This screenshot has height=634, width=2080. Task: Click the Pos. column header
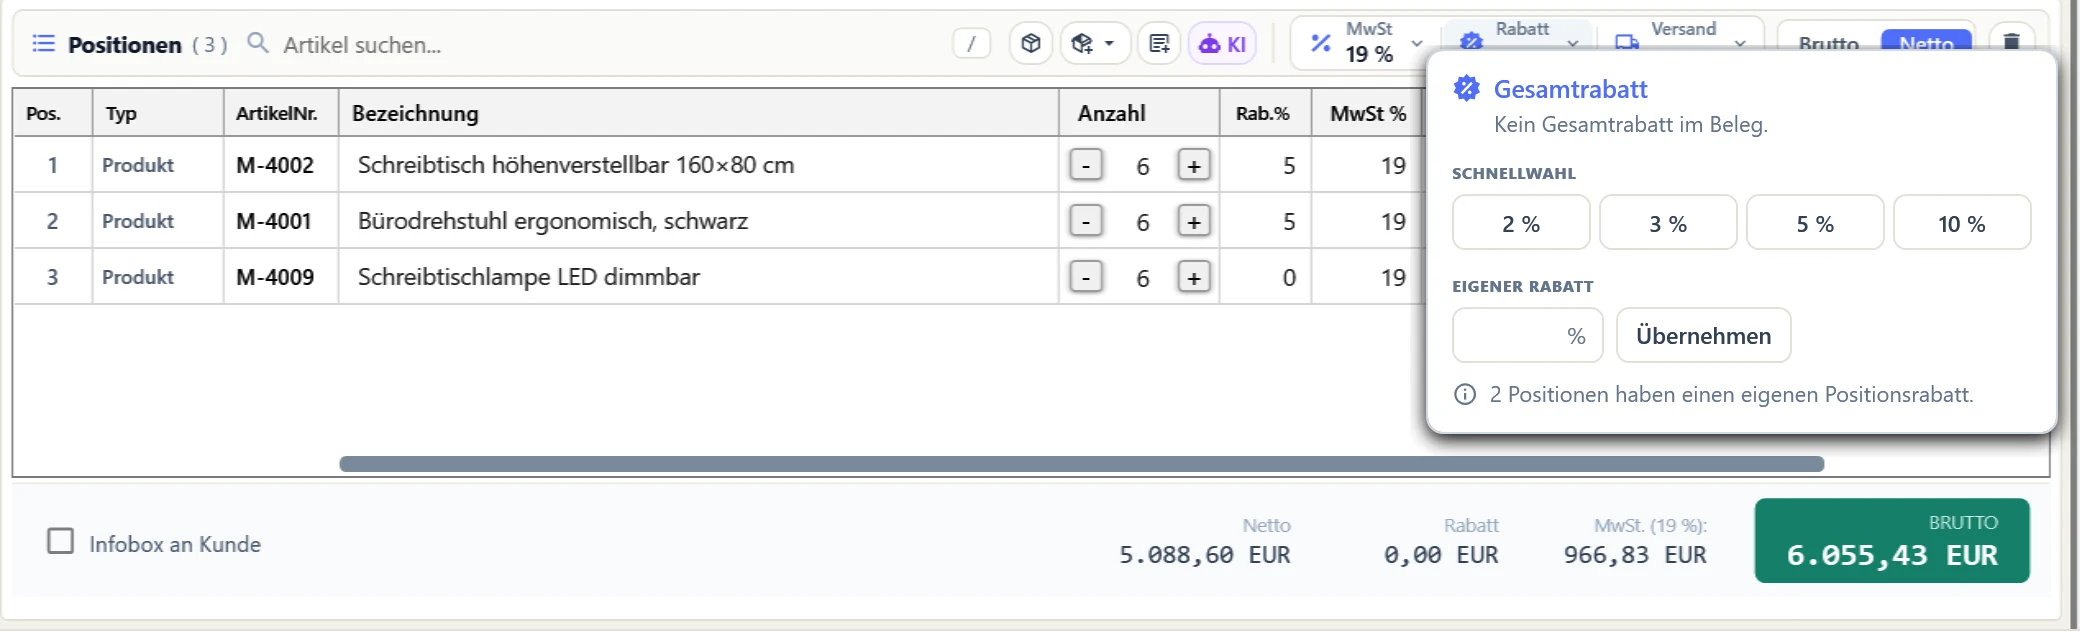pyautogui.click(x=52, y=113)
